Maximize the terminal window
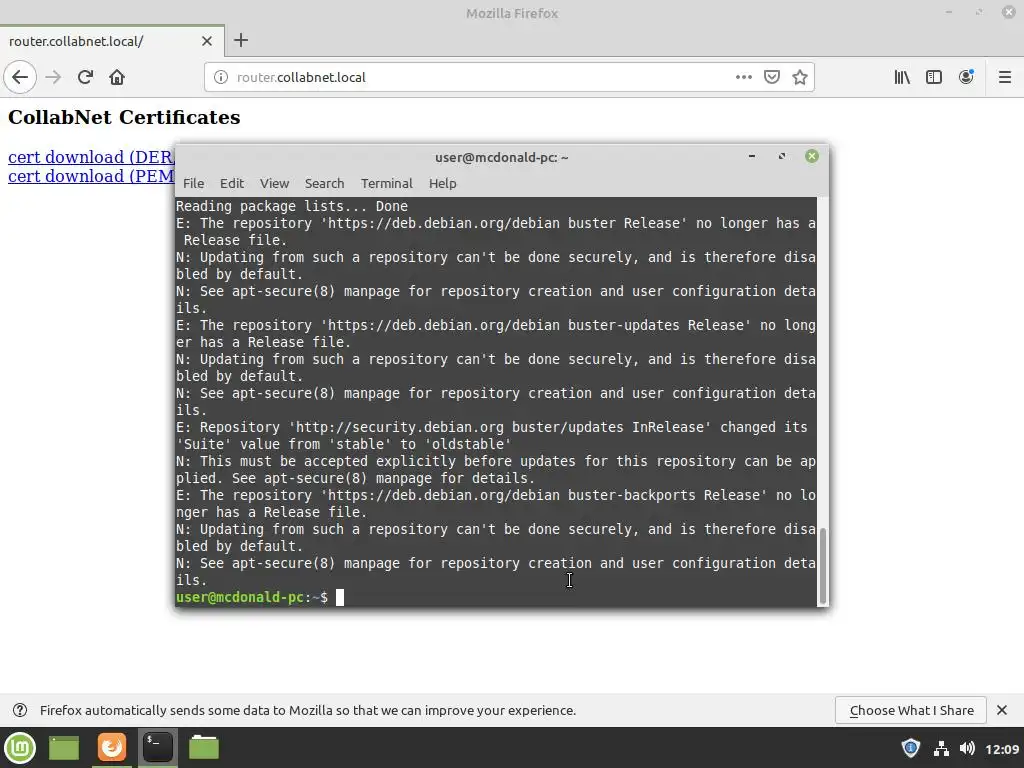This screenshot has height=768, width=1024. [x=782, y=156]
